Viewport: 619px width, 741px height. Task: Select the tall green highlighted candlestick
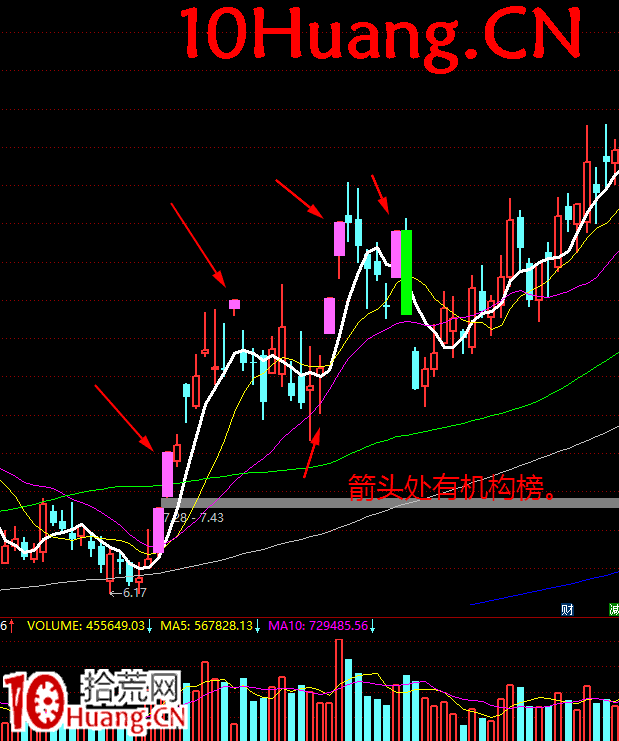[406, 272]
